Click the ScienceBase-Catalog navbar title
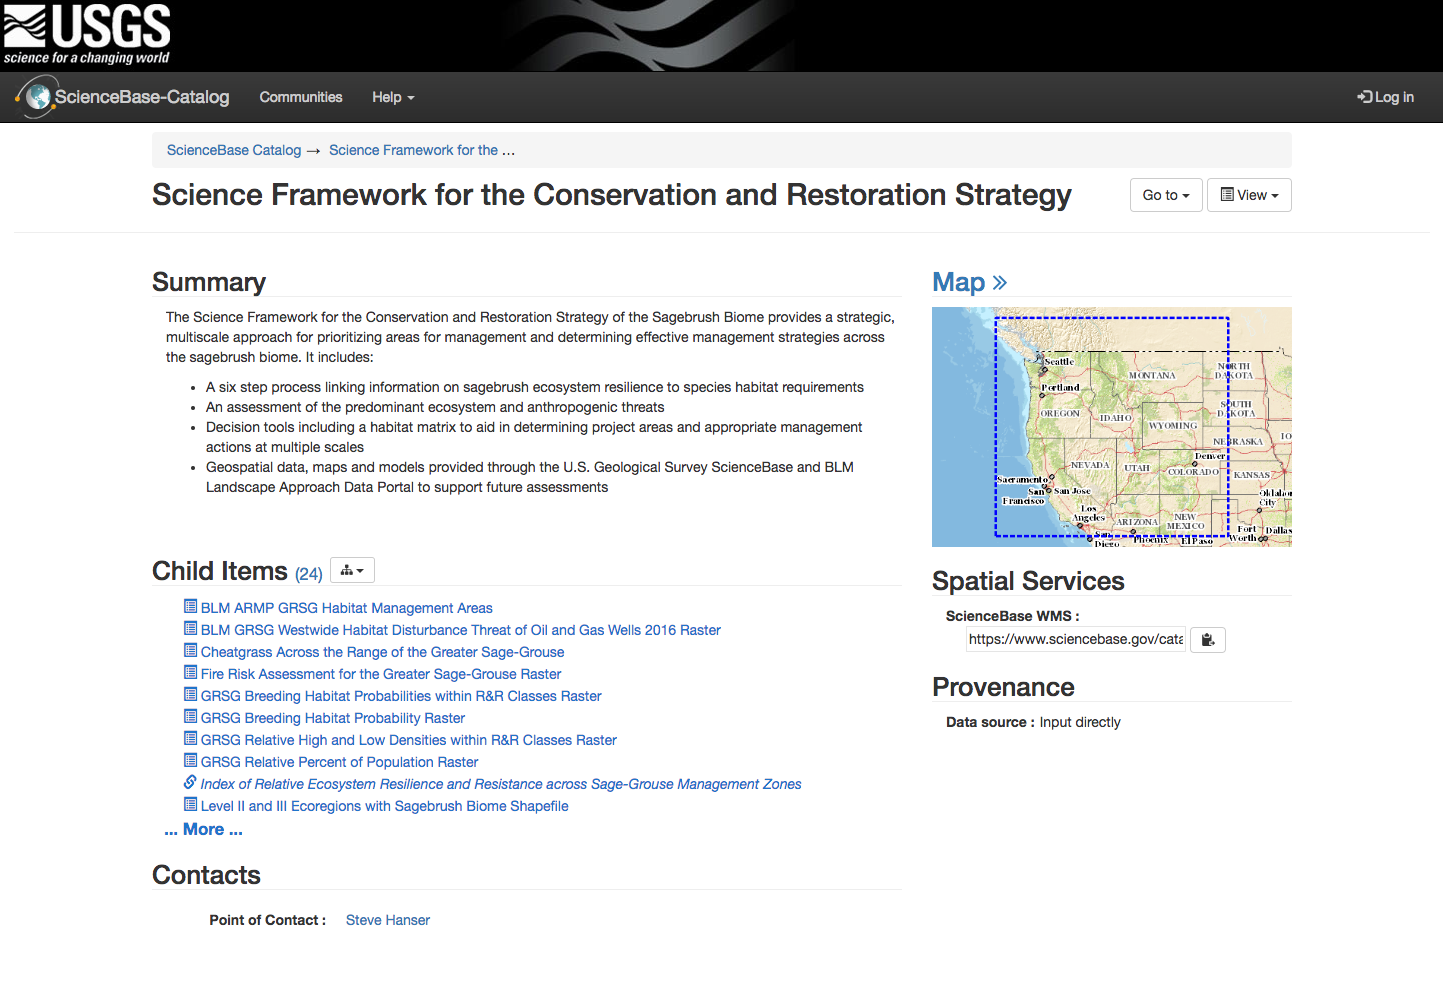The image size is (1443, 994). click(142, 97)
